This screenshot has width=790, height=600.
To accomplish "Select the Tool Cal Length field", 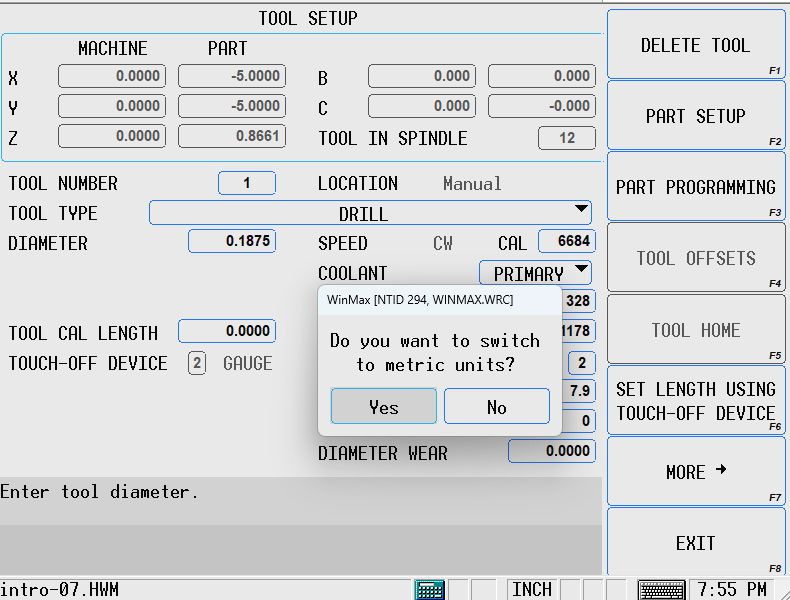I will tap(225, 331).
